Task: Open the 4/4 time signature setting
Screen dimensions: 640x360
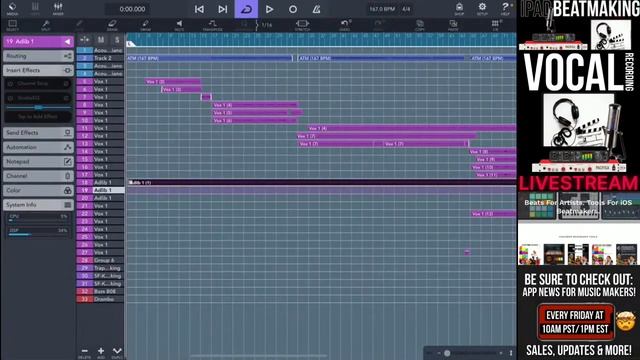Action: [406, 9]
